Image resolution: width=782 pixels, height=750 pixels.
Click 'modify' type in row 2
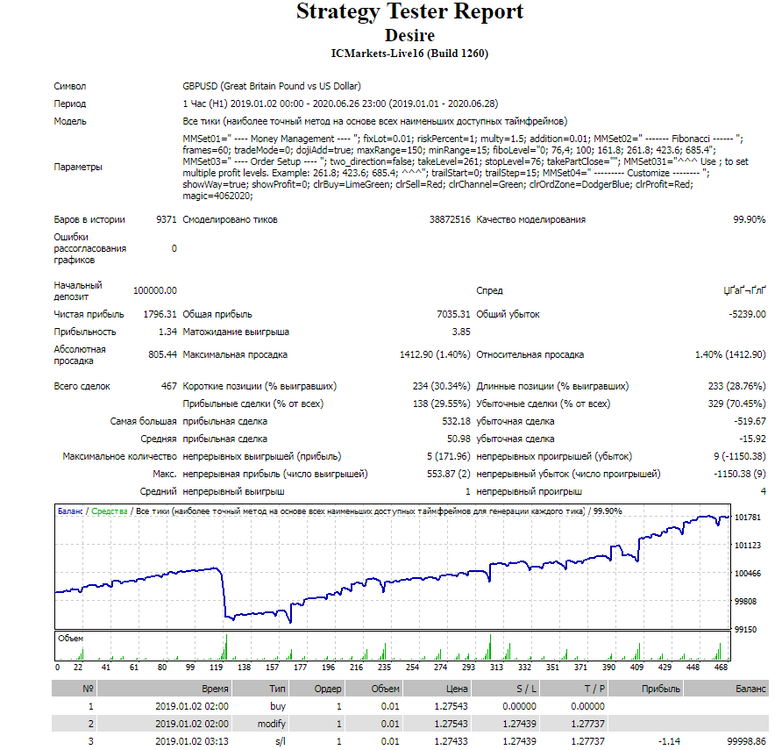pos(271,724)
